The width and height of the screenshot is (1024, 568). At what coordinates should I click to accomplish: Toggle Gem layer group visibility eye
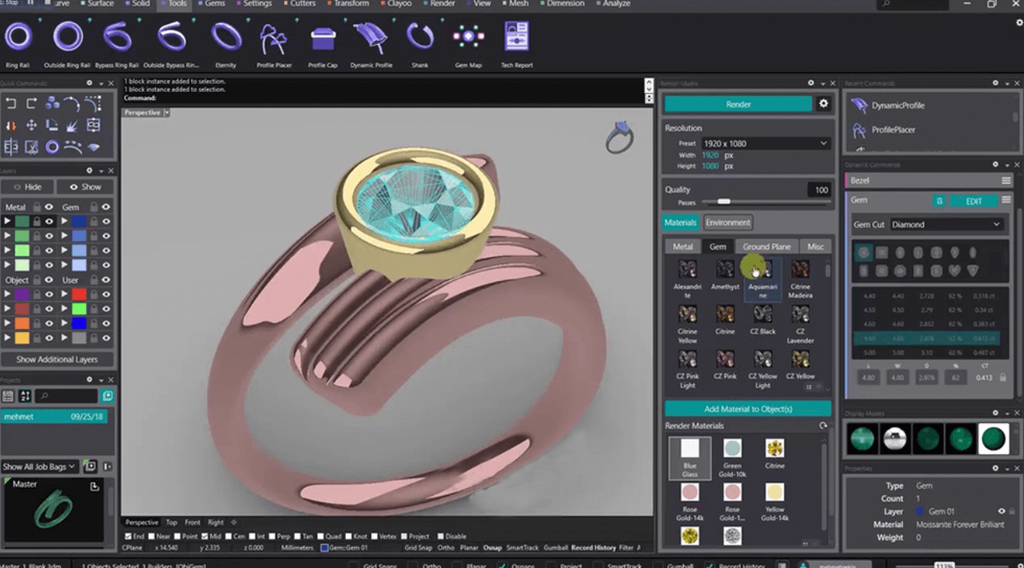[106, 207]
